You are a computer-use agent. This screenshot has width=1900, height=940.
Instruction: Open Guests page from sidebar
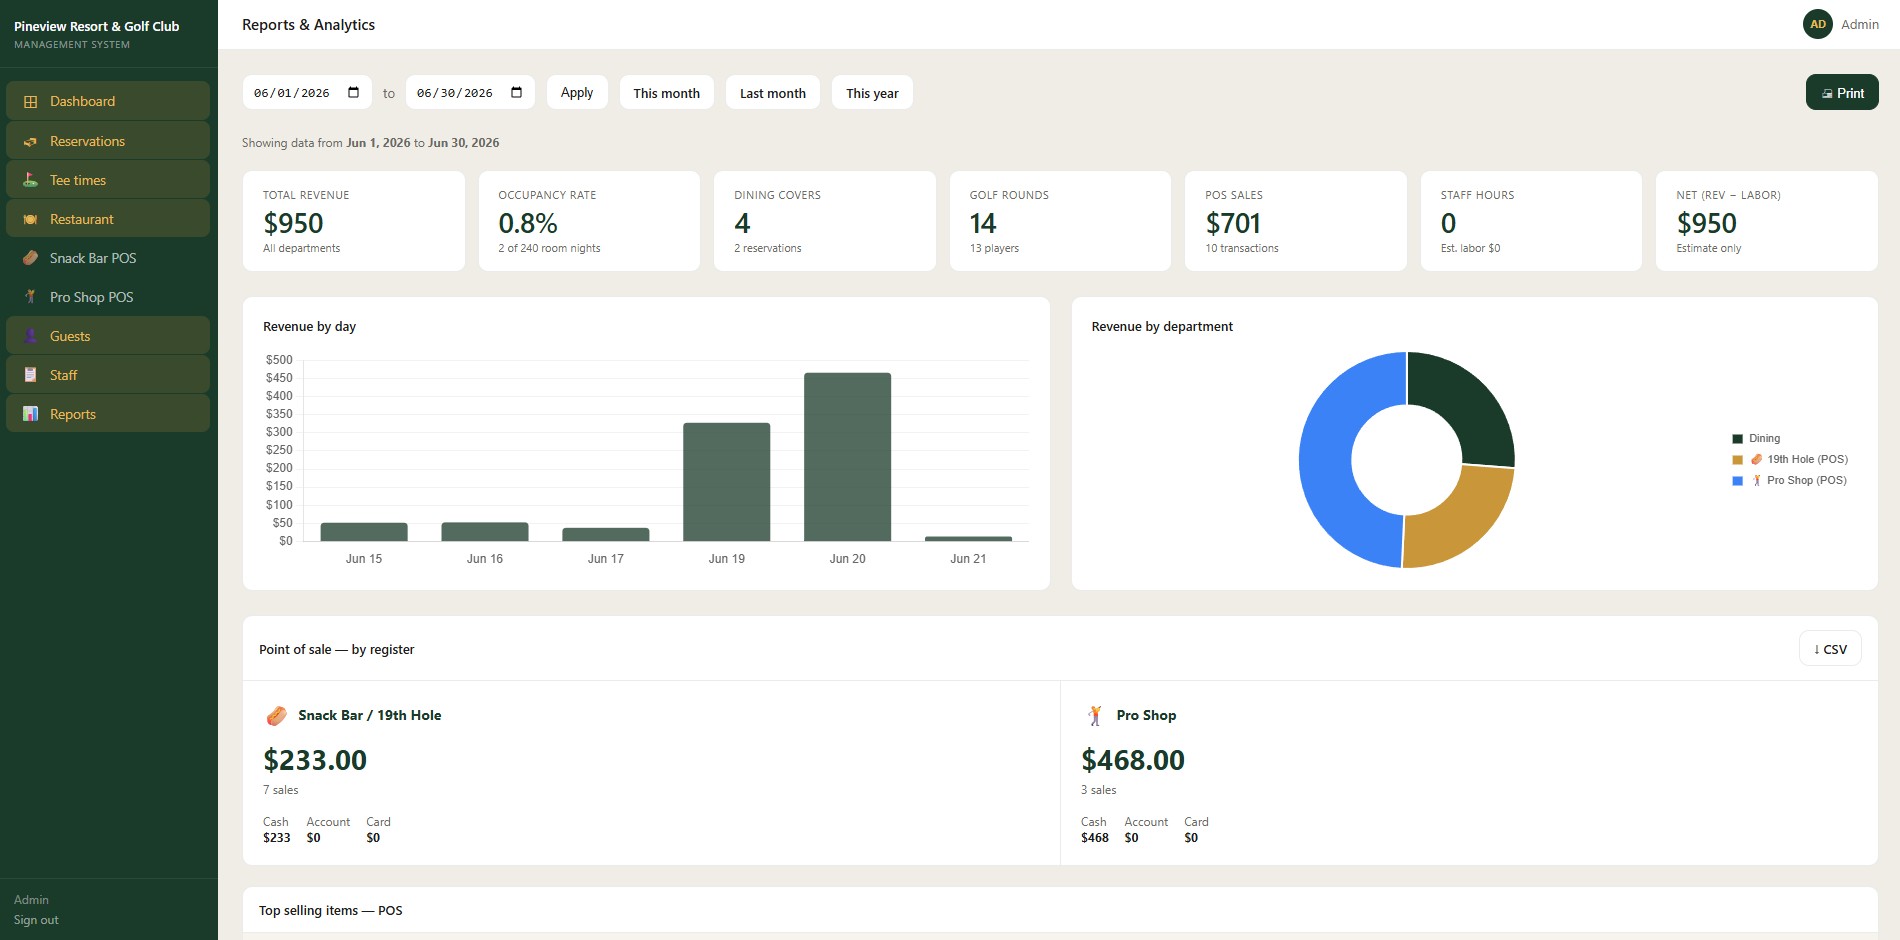coord(108,336)
